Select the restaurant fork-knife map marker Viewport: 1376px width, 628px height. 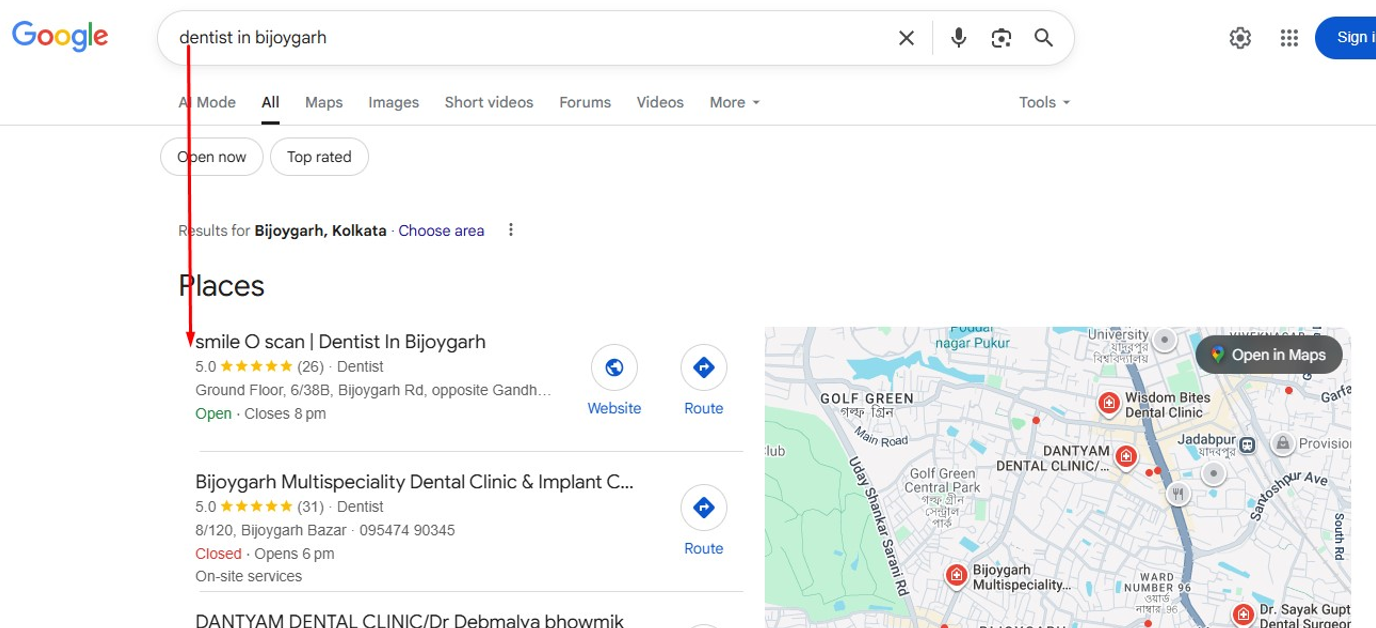(x=1180, y=492)
